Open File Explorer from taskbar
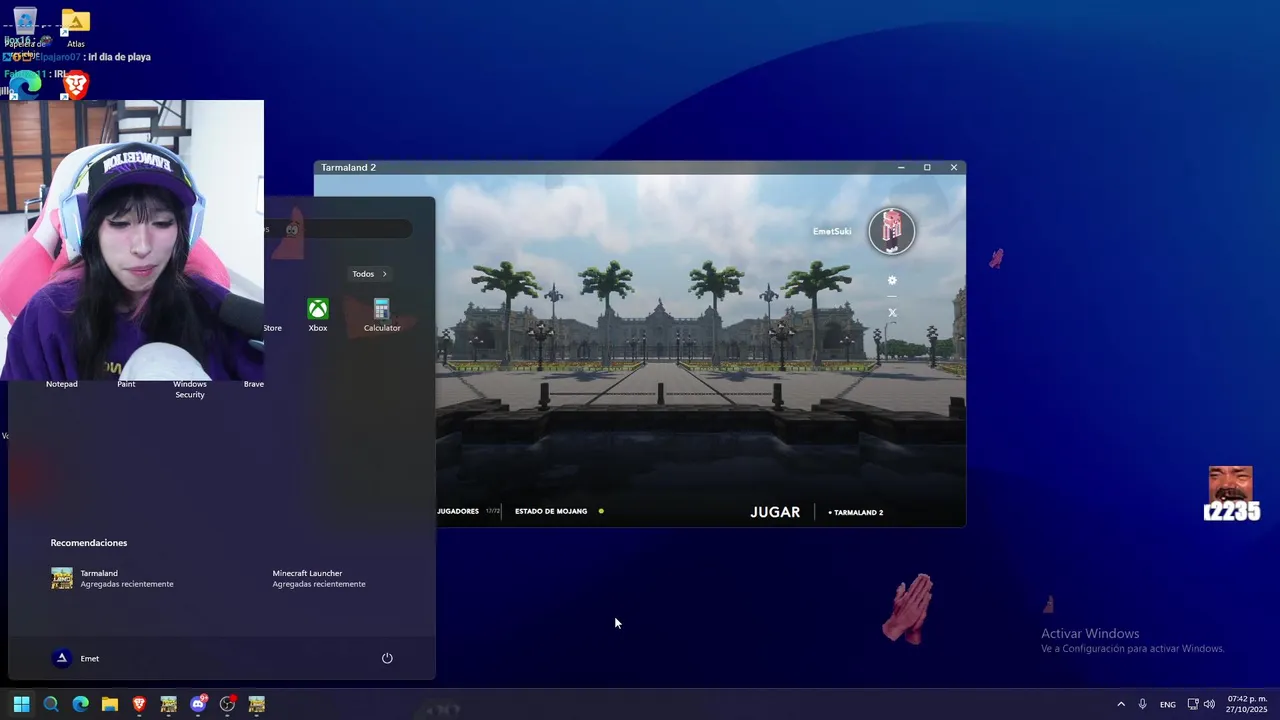This screenshot has width=1280, height=720. point(110,704)
